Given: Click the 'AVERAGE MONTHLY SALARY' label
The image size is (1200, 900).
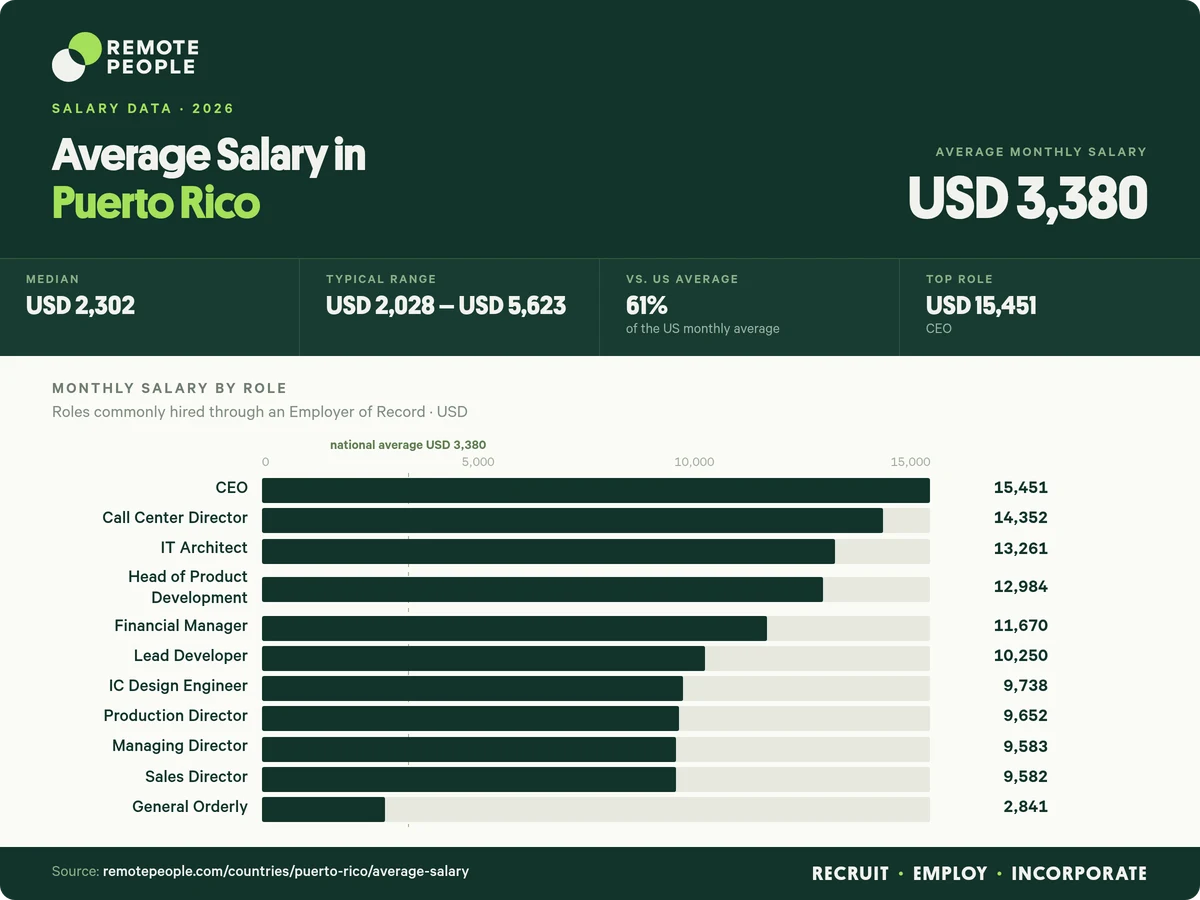Looking at the screenshot, I should click(1041, 152).
